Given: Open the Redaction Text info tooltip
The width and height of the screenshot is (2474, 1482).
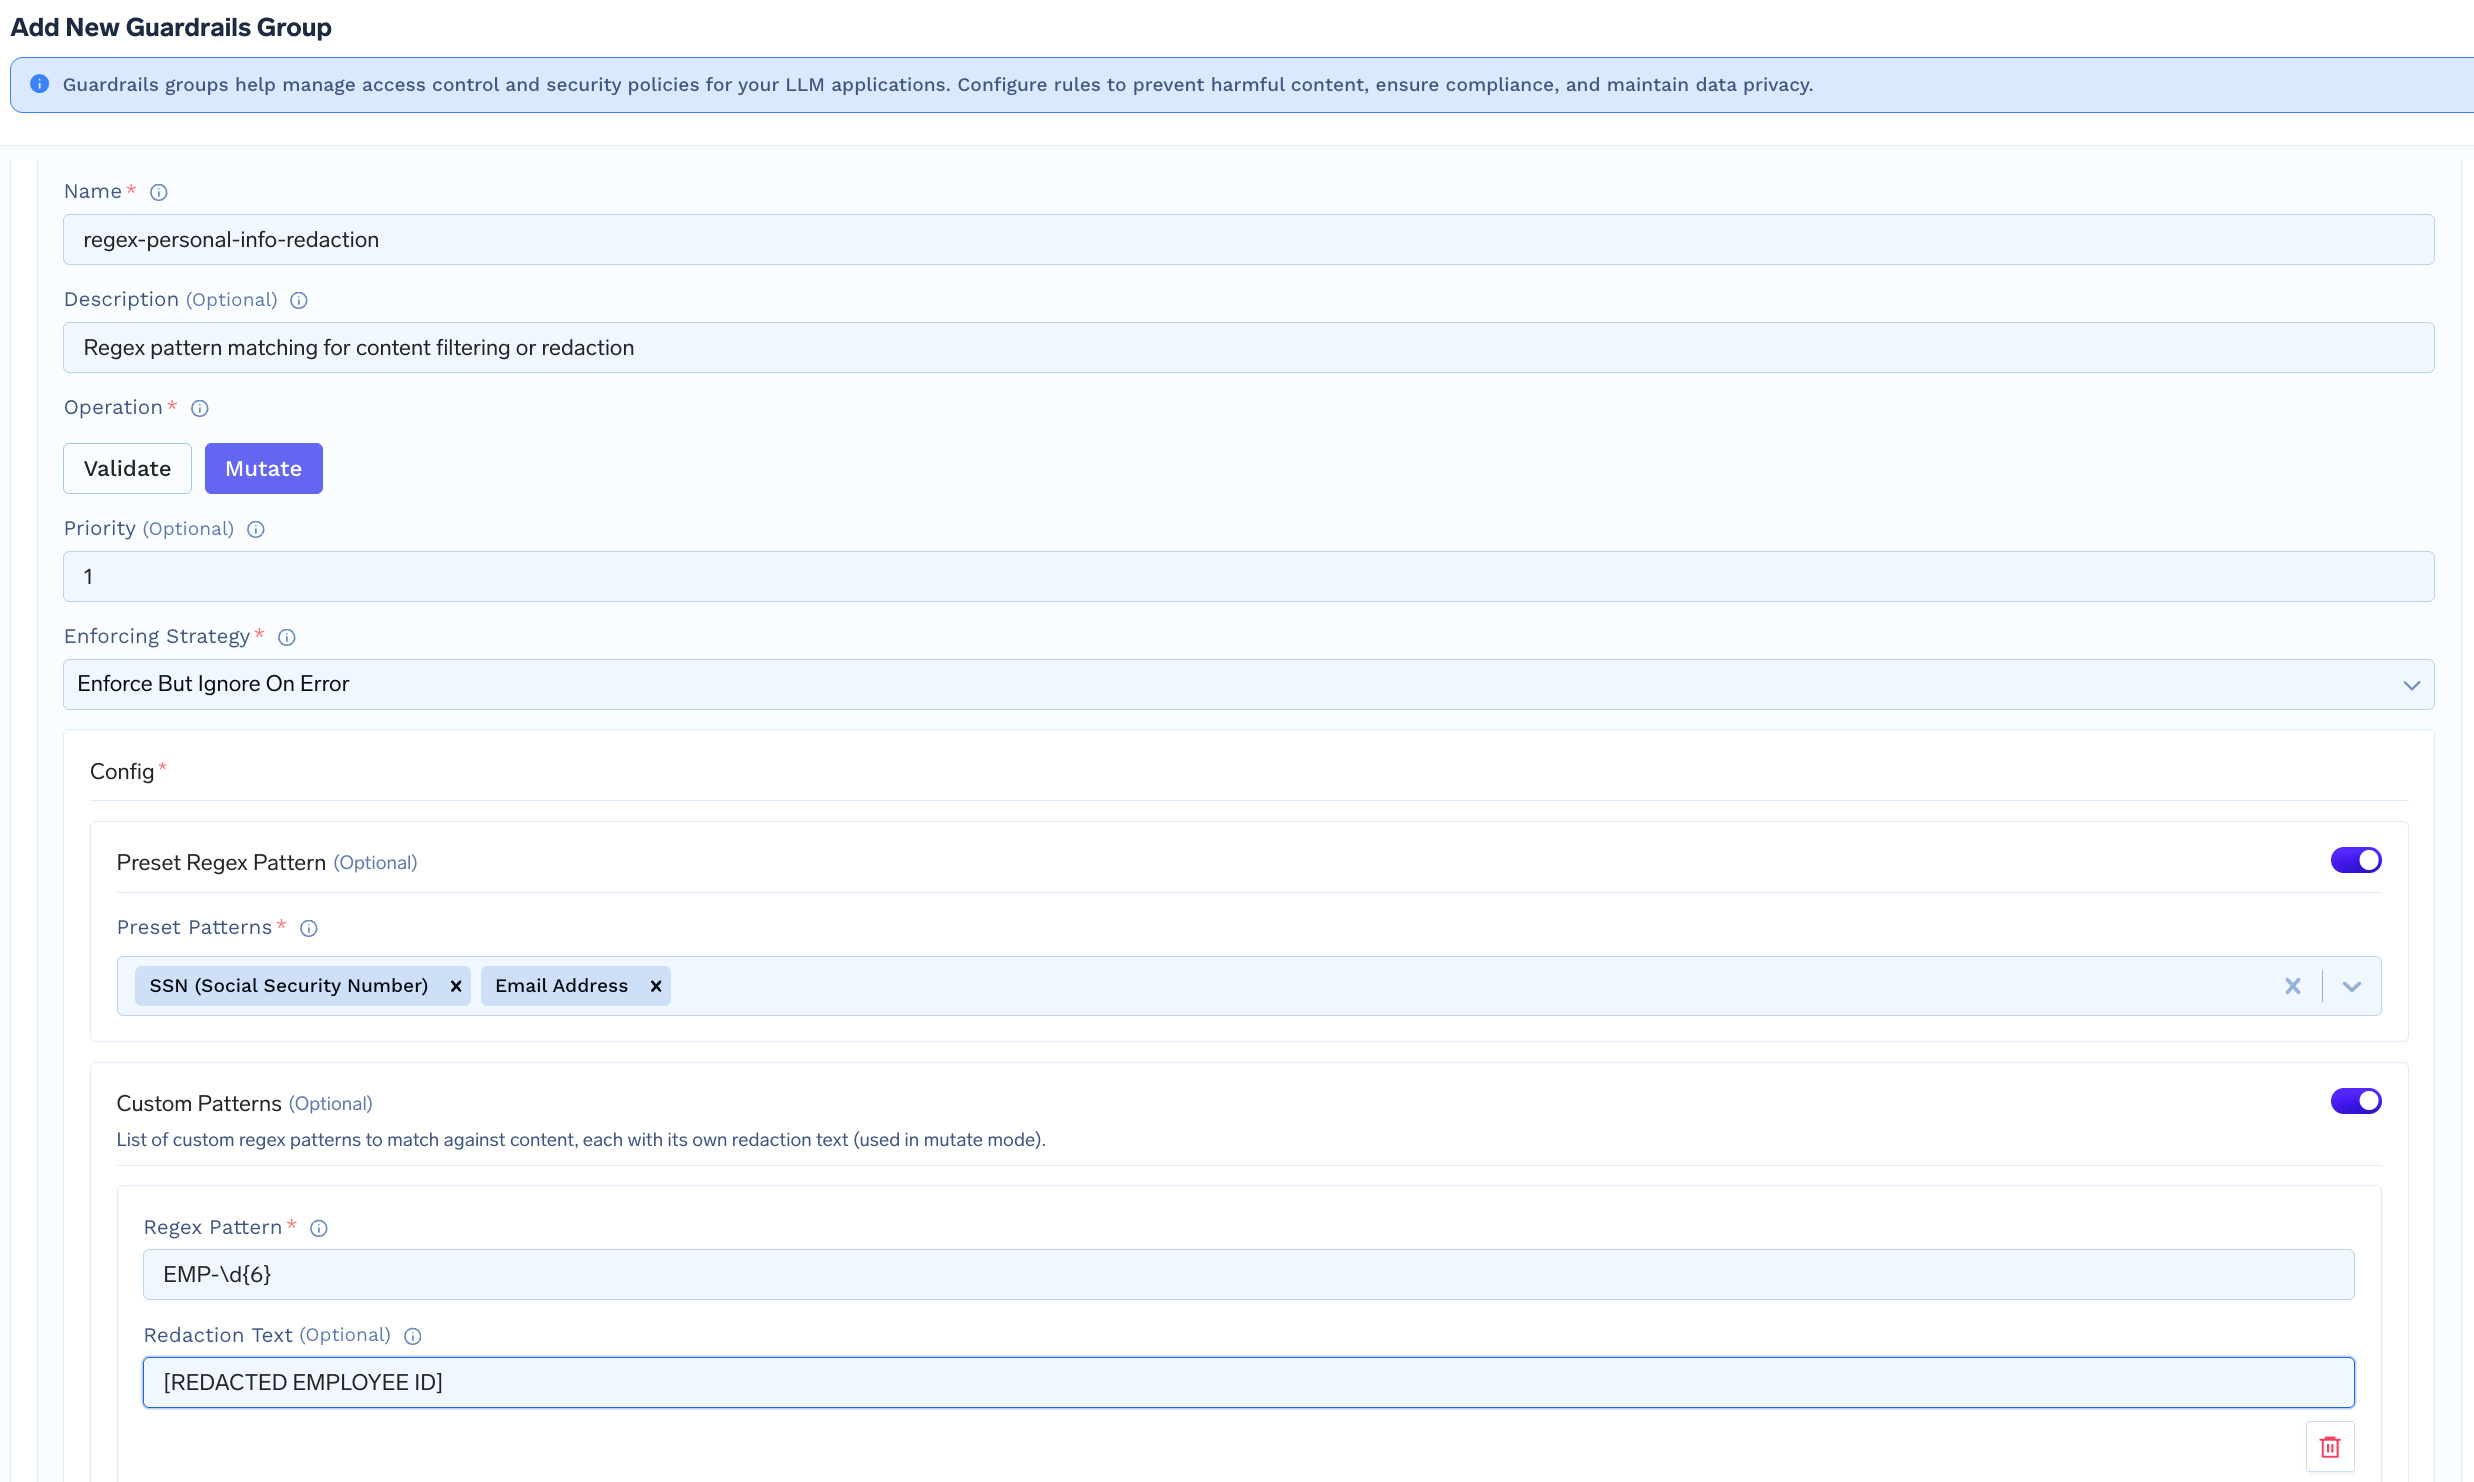Looking at the screenshot, I should [x=412, y=1336].
